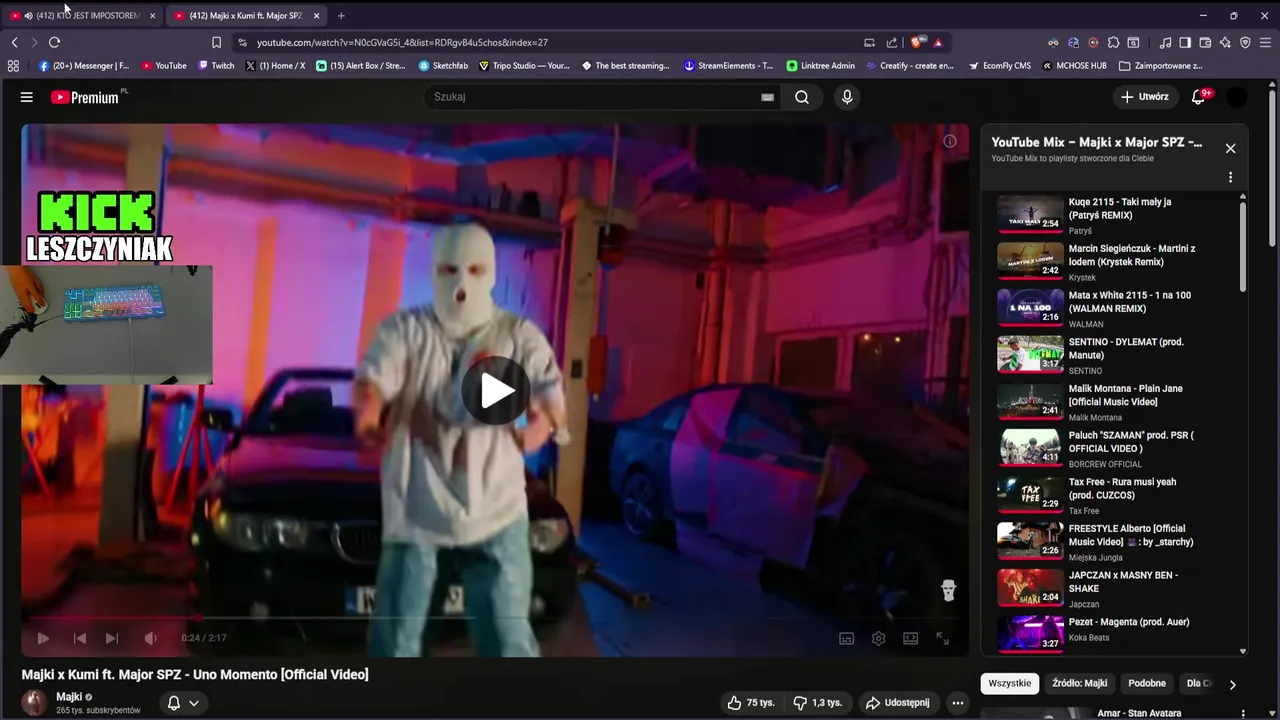
Task: Share the video with Udostępnij
Action: (x=898, y=703)
